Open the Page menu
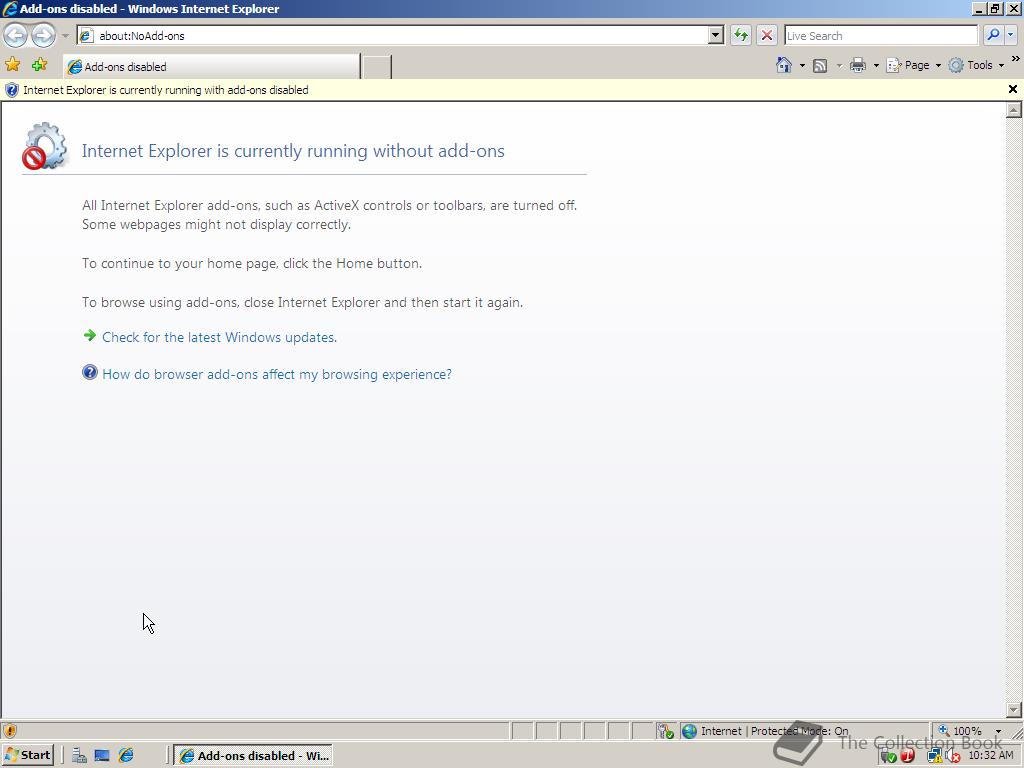Viewport: 1024px width, 768px height. pyautogui.click(x=914, y=65)
